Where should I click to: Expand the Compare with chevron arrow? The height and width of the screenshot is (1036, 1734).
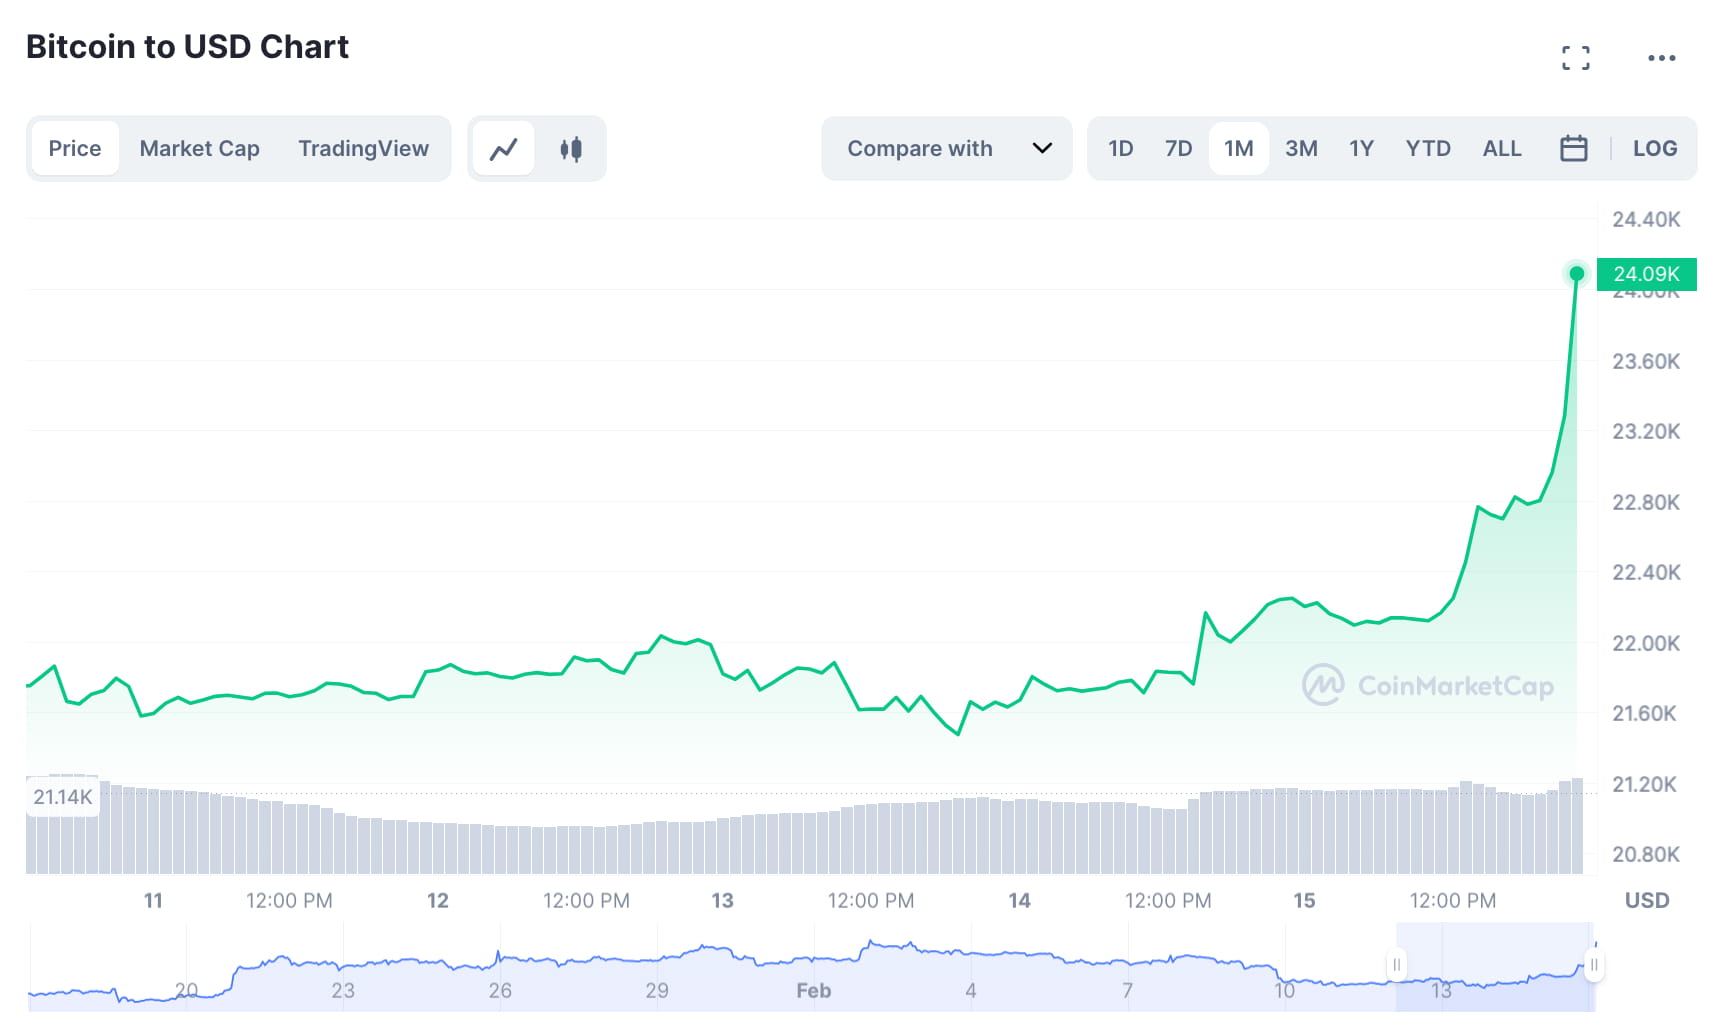pyautogui.click(x=1043, y=148)
